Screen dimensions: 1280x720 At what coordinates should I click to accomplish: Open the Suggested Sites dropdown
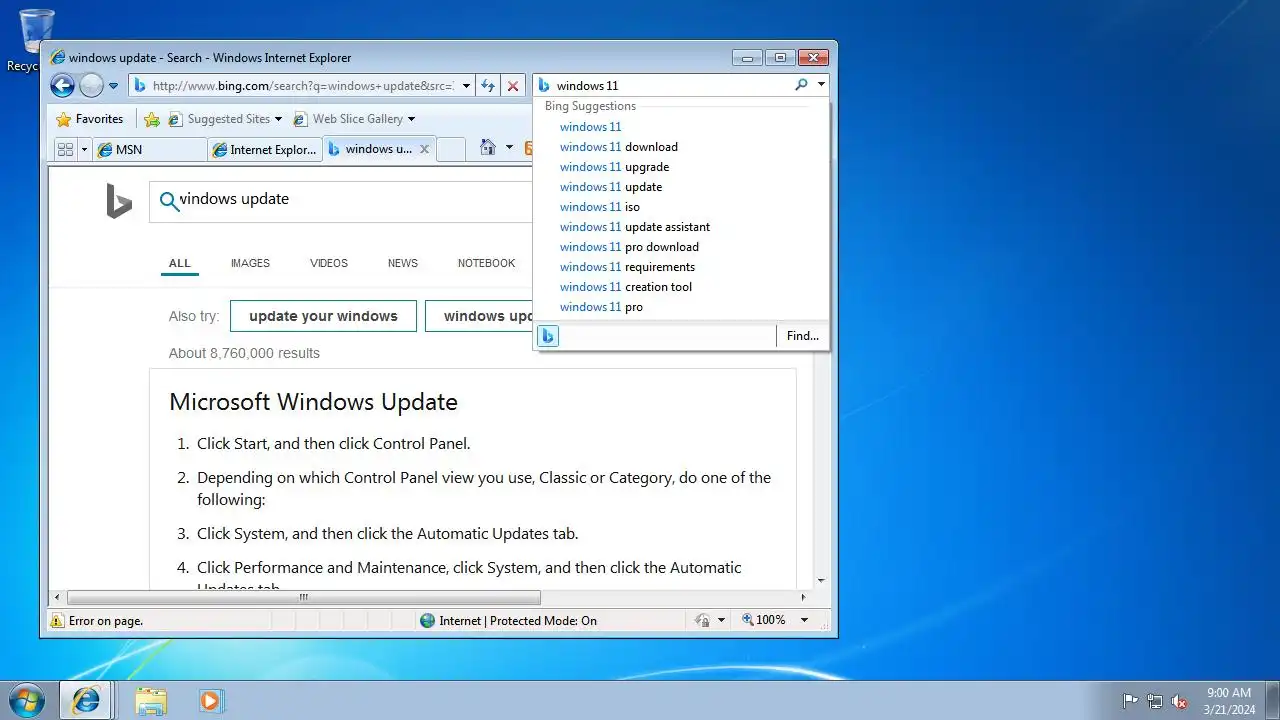(x=225, y=119)
